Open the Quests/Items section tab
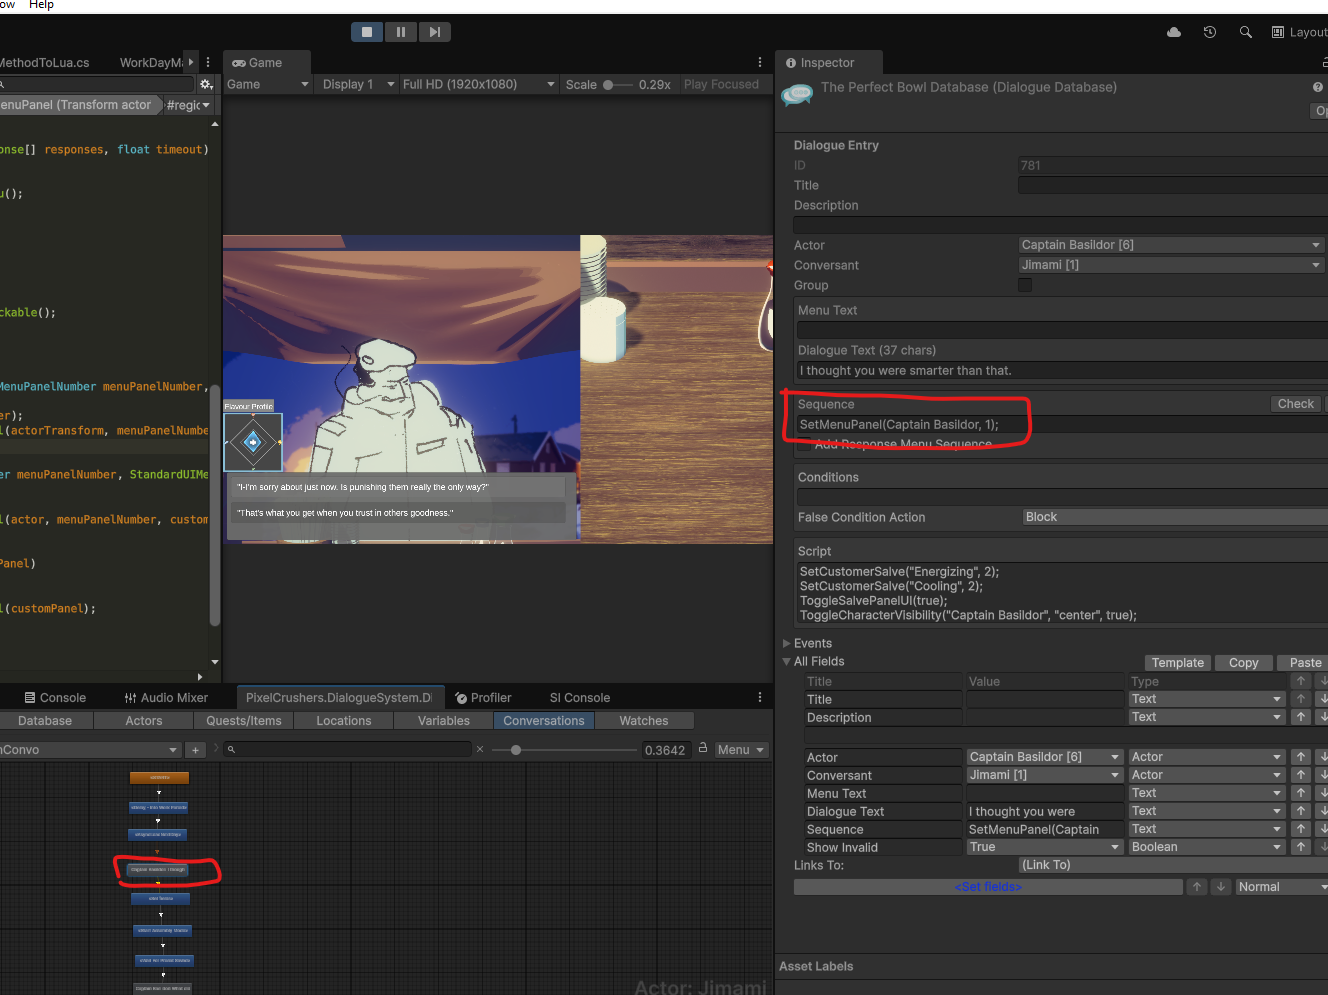1328x995 pixels. (244, 720)
